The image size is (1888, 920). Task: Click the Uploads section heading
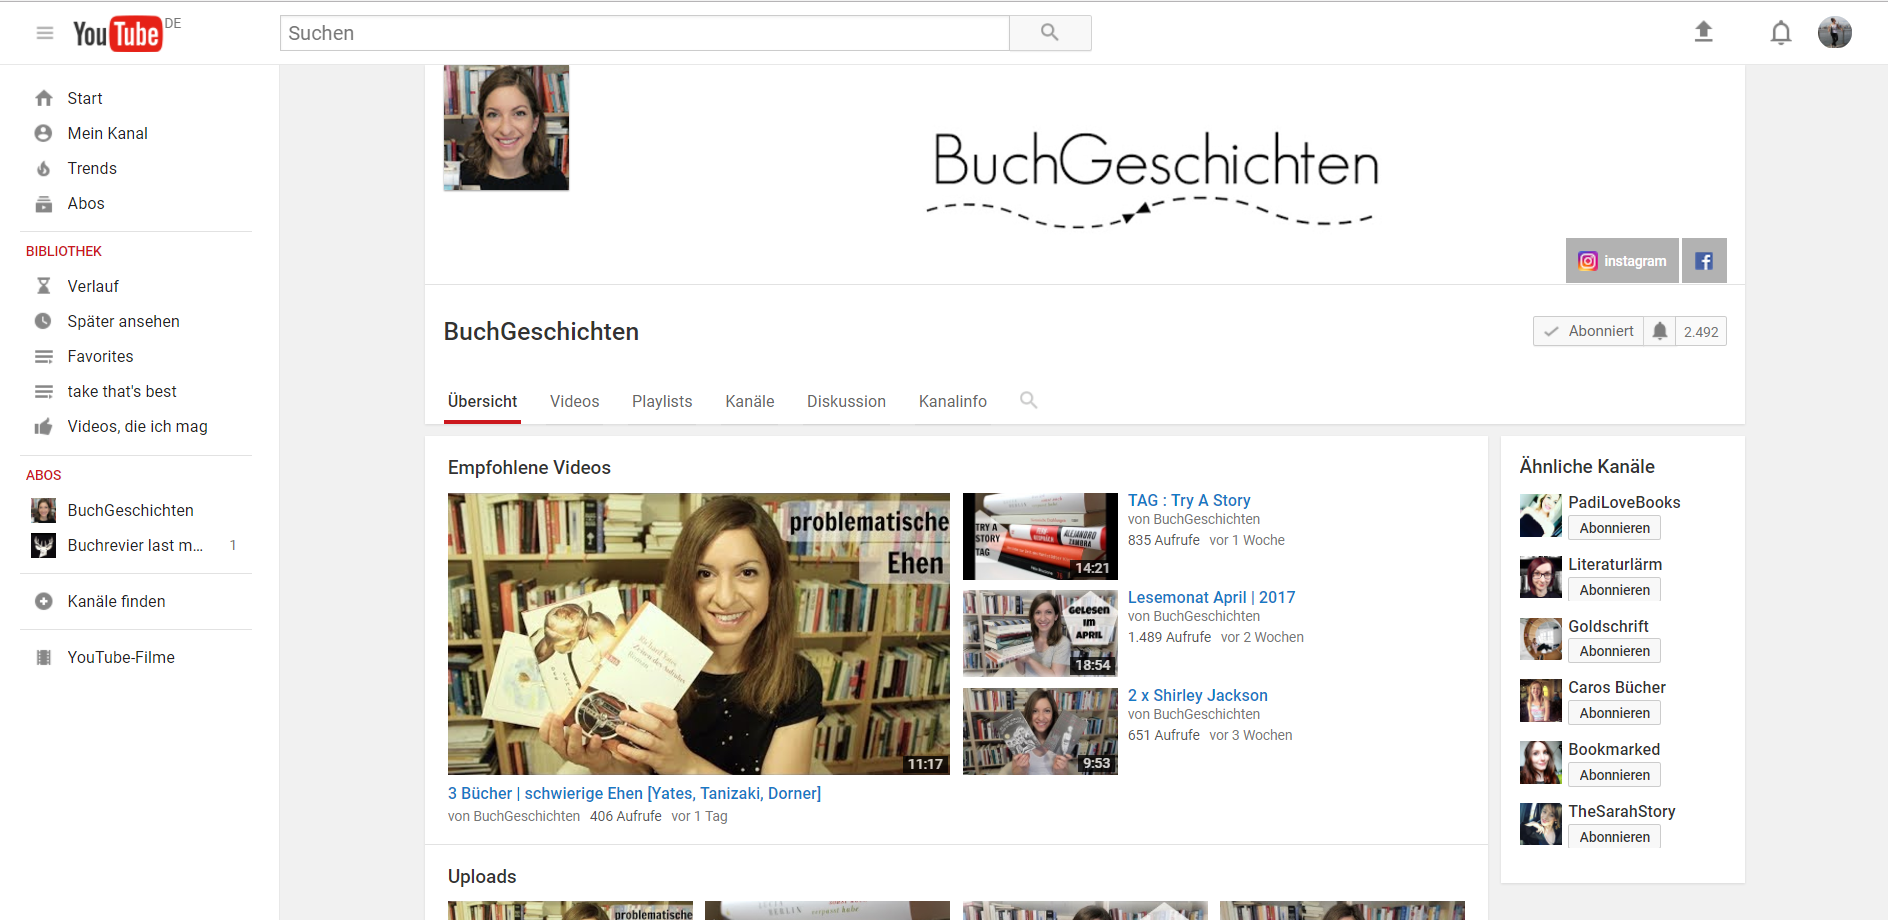pyautogui.click(x=482, y=876)
